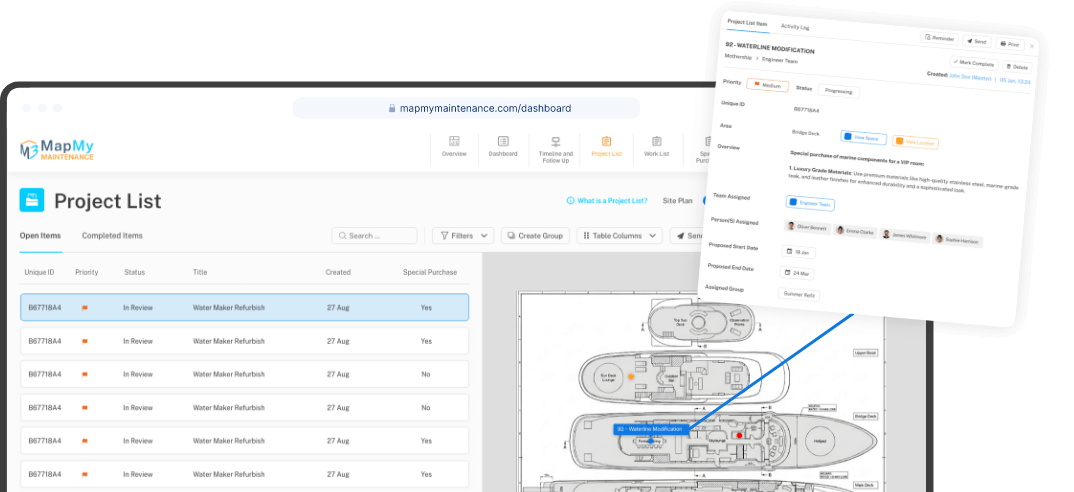The height and width of the screenshot is (492, 1074).
Task: Open the 'What is a Project List?' link
Action: click(607, 201)
